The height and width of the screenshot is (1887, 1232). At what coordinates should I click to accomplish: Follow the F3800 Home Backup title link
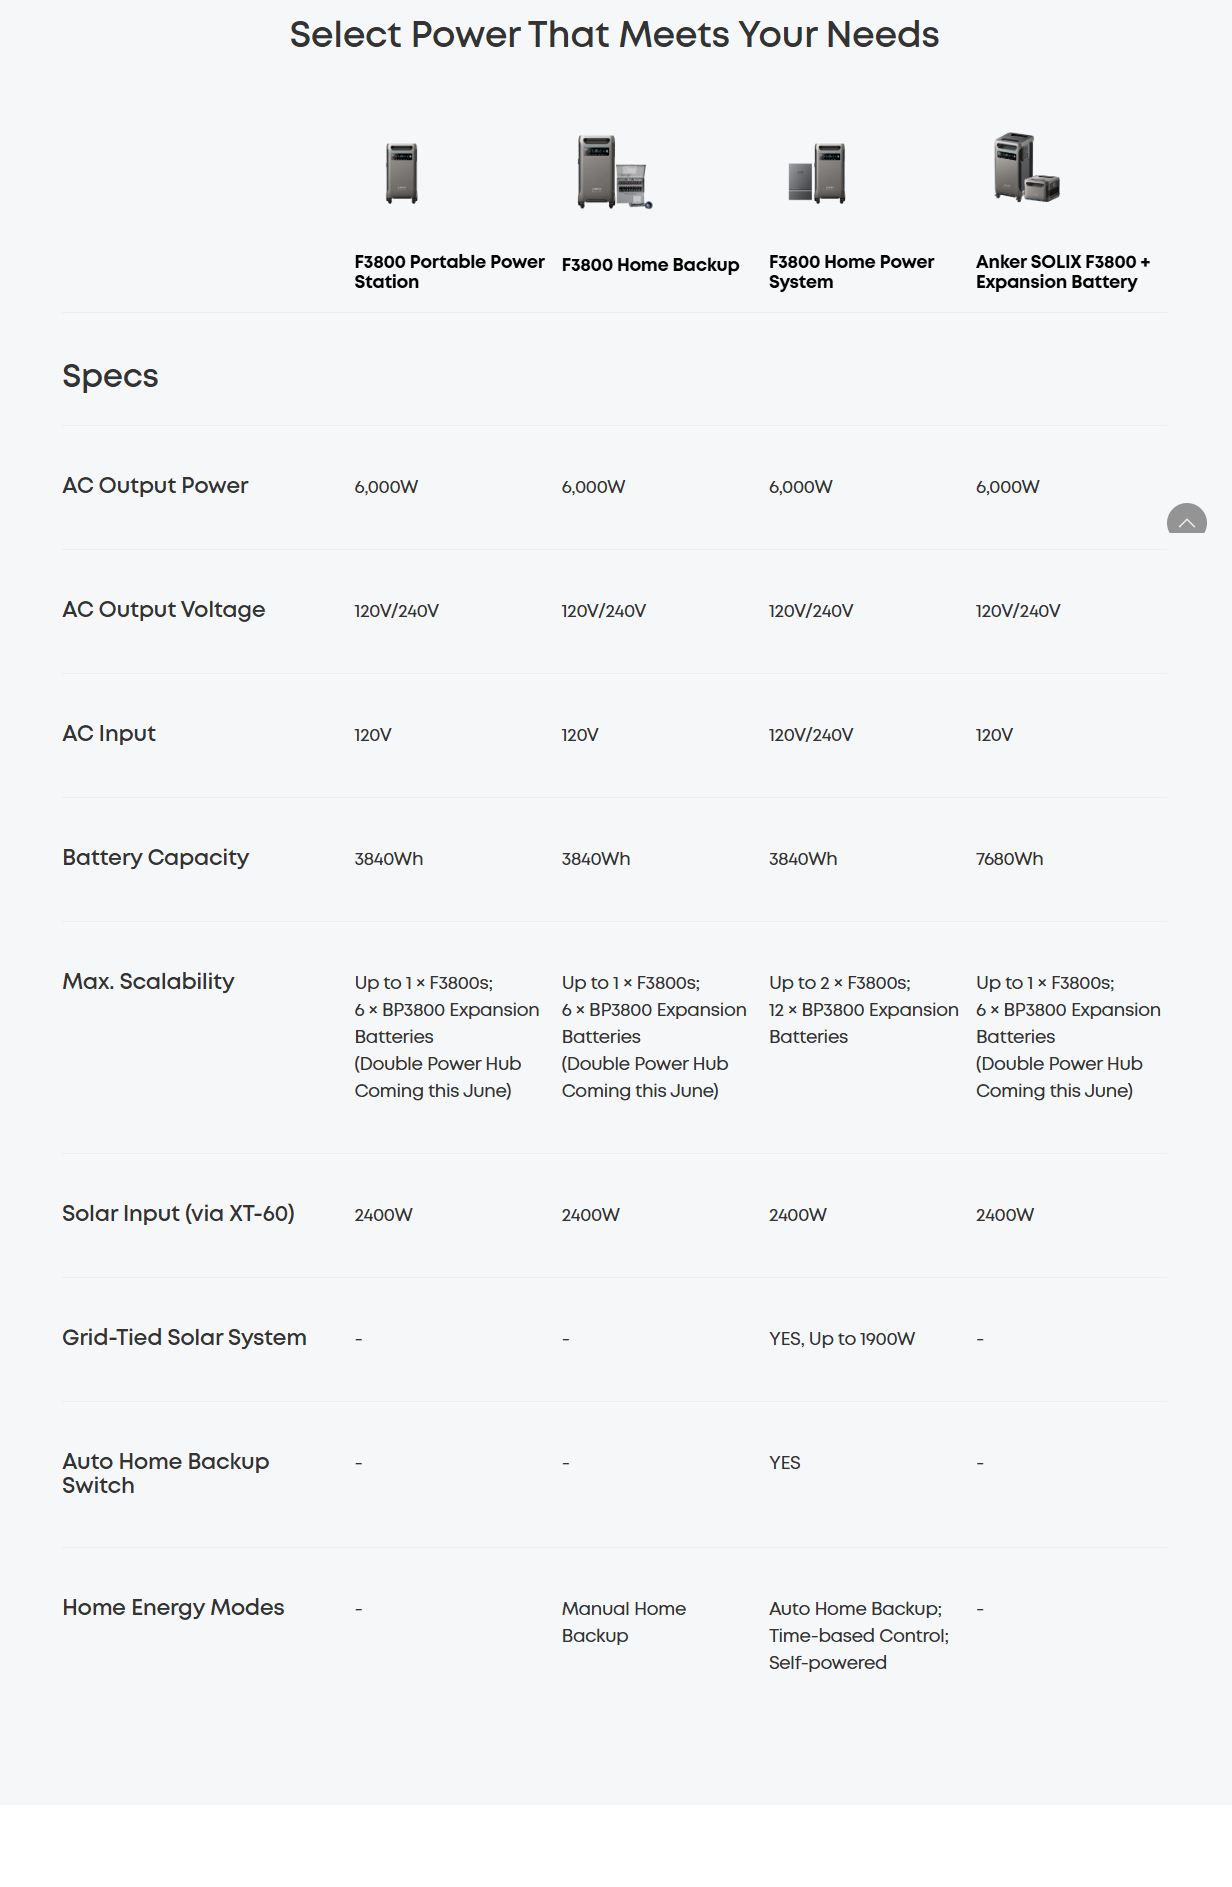pos(650,265)
